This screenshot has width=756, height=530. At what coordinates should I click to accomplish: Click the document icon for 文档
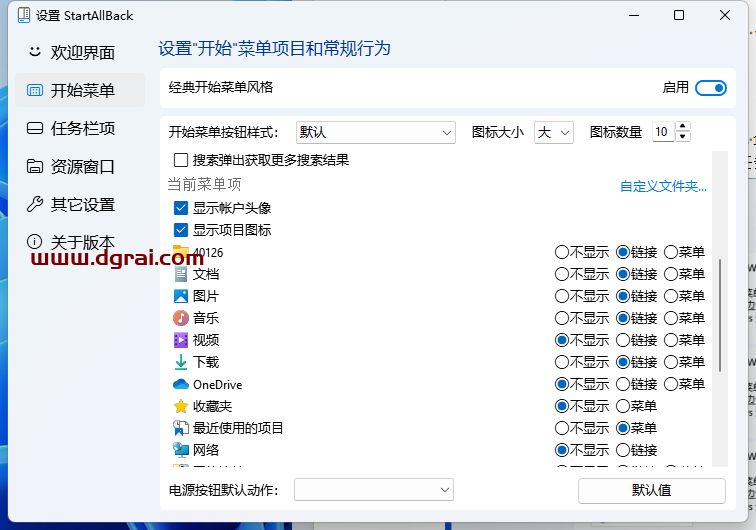point(181,274)
